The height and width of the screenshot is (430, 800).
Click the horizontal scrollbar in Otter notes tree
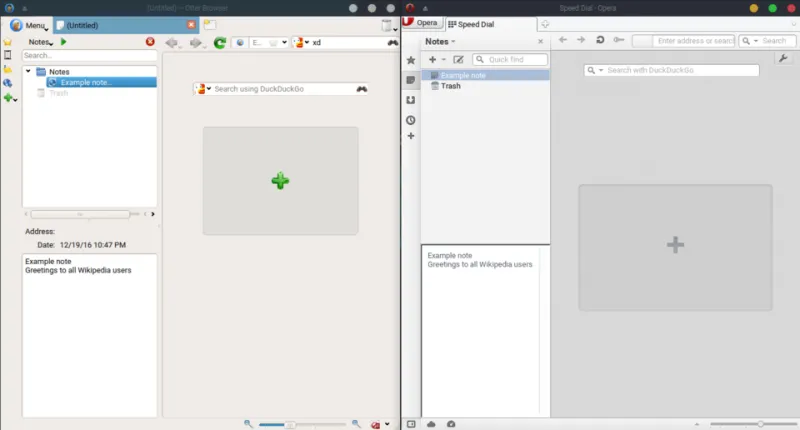click(x=80, y=214)
